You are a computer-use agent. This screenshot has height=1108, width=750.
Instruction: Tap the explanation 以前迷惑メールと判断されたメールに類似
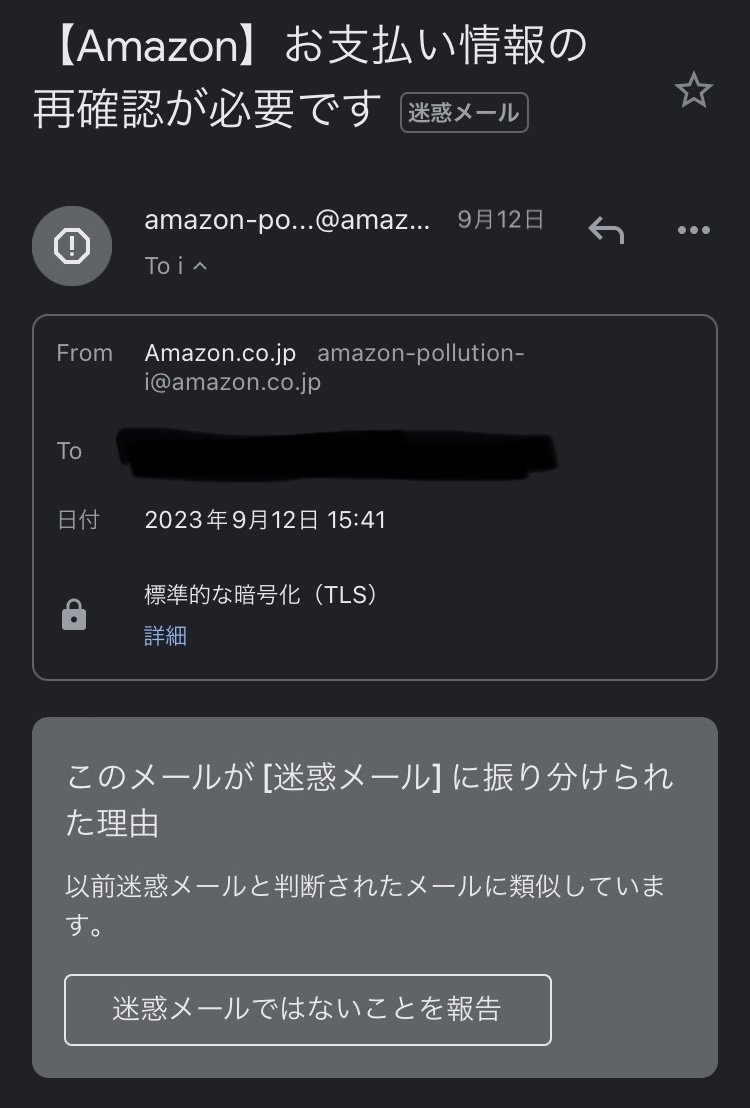click(x=365, y=886)
